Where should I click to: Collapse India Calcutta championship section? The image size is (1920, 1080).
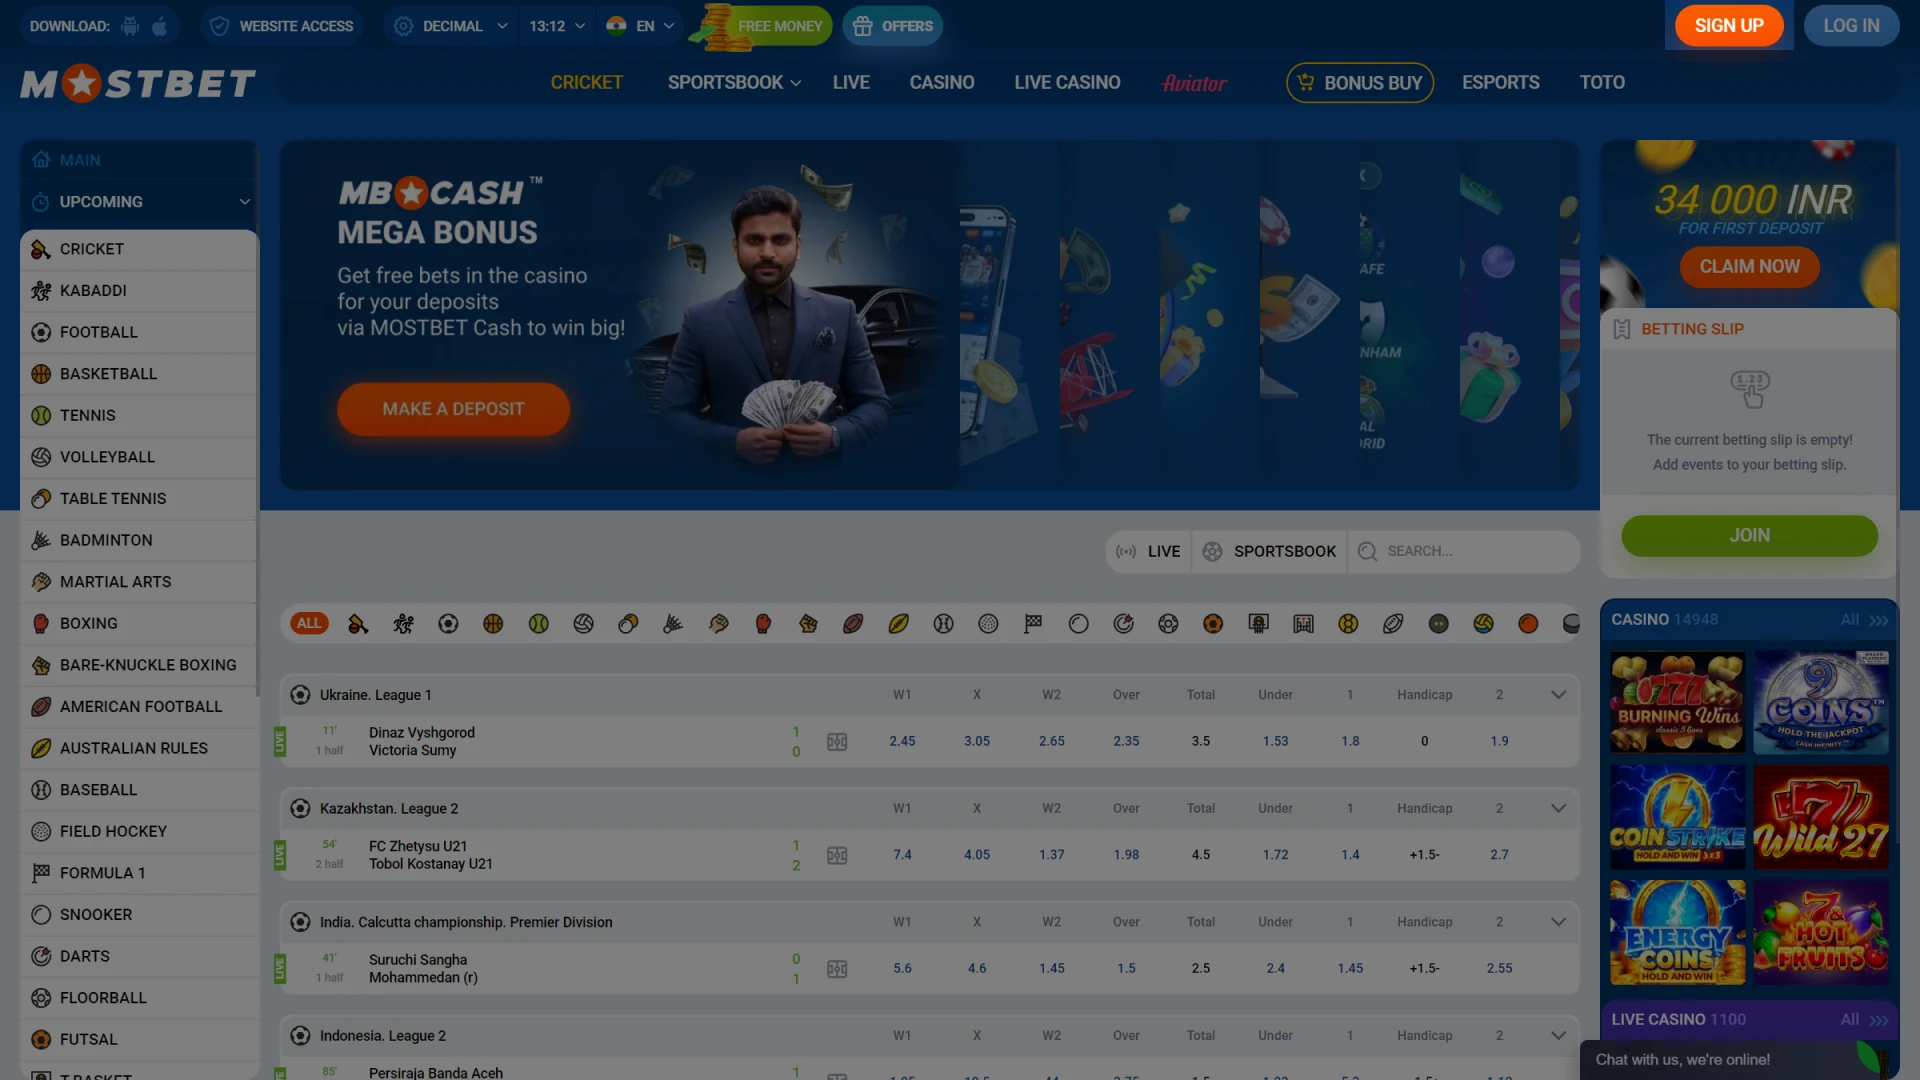pos(1558,922)
